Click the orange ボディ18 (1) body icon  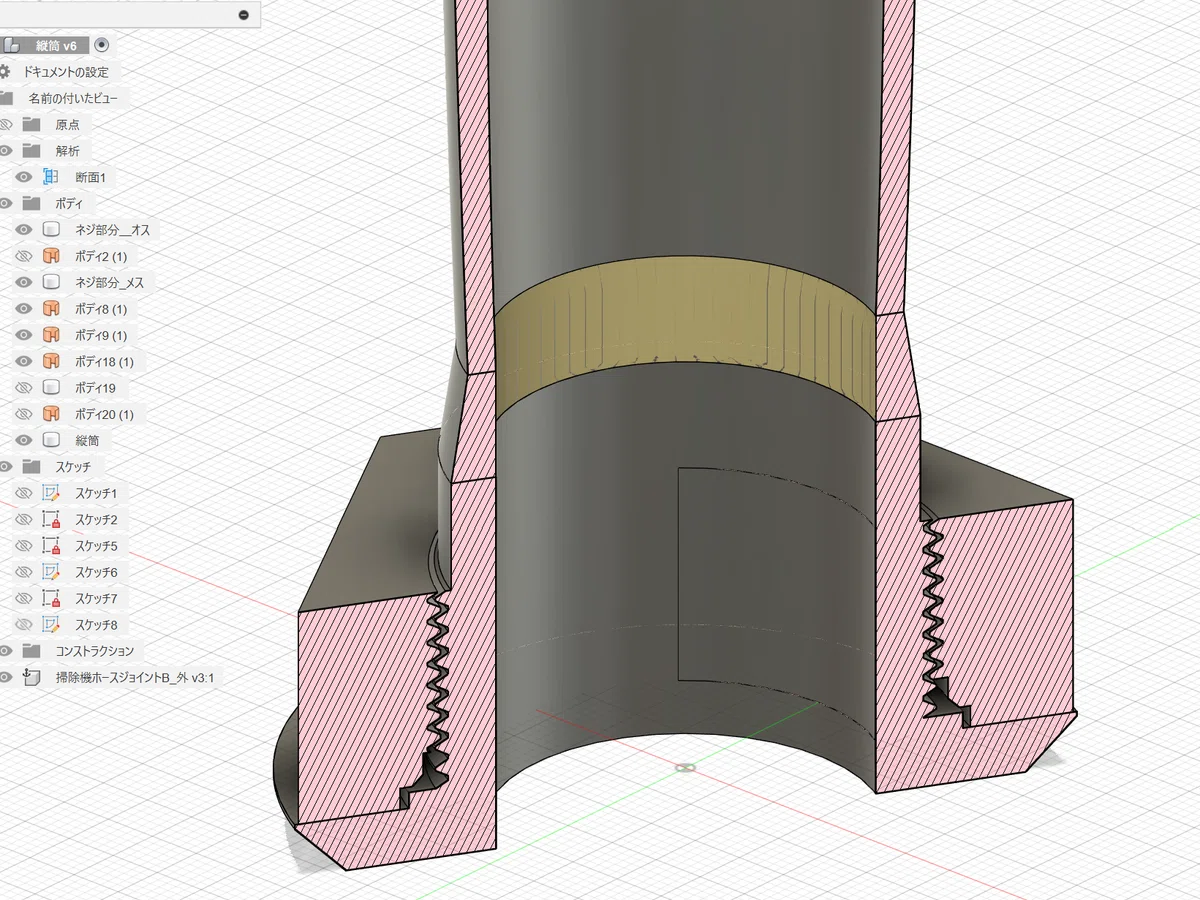(x=51, y=361)
